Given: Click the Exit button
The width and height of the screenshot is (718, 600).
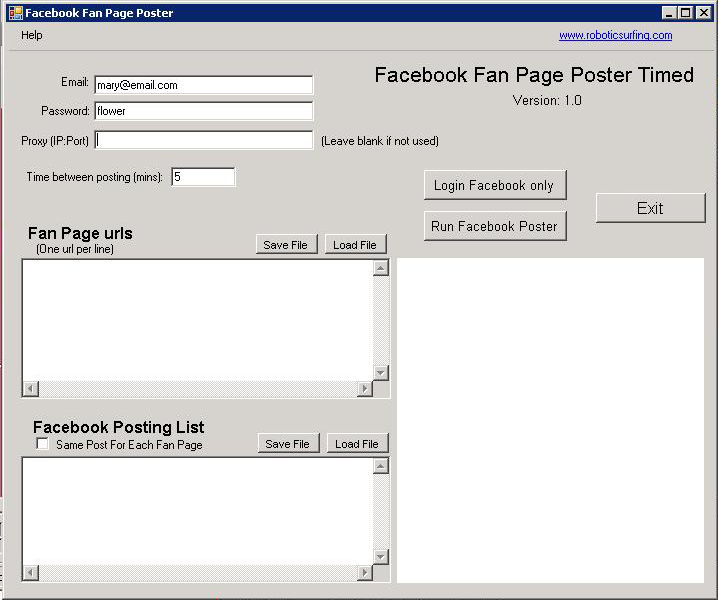Looking at the screenshot, I should pos(650,208).
